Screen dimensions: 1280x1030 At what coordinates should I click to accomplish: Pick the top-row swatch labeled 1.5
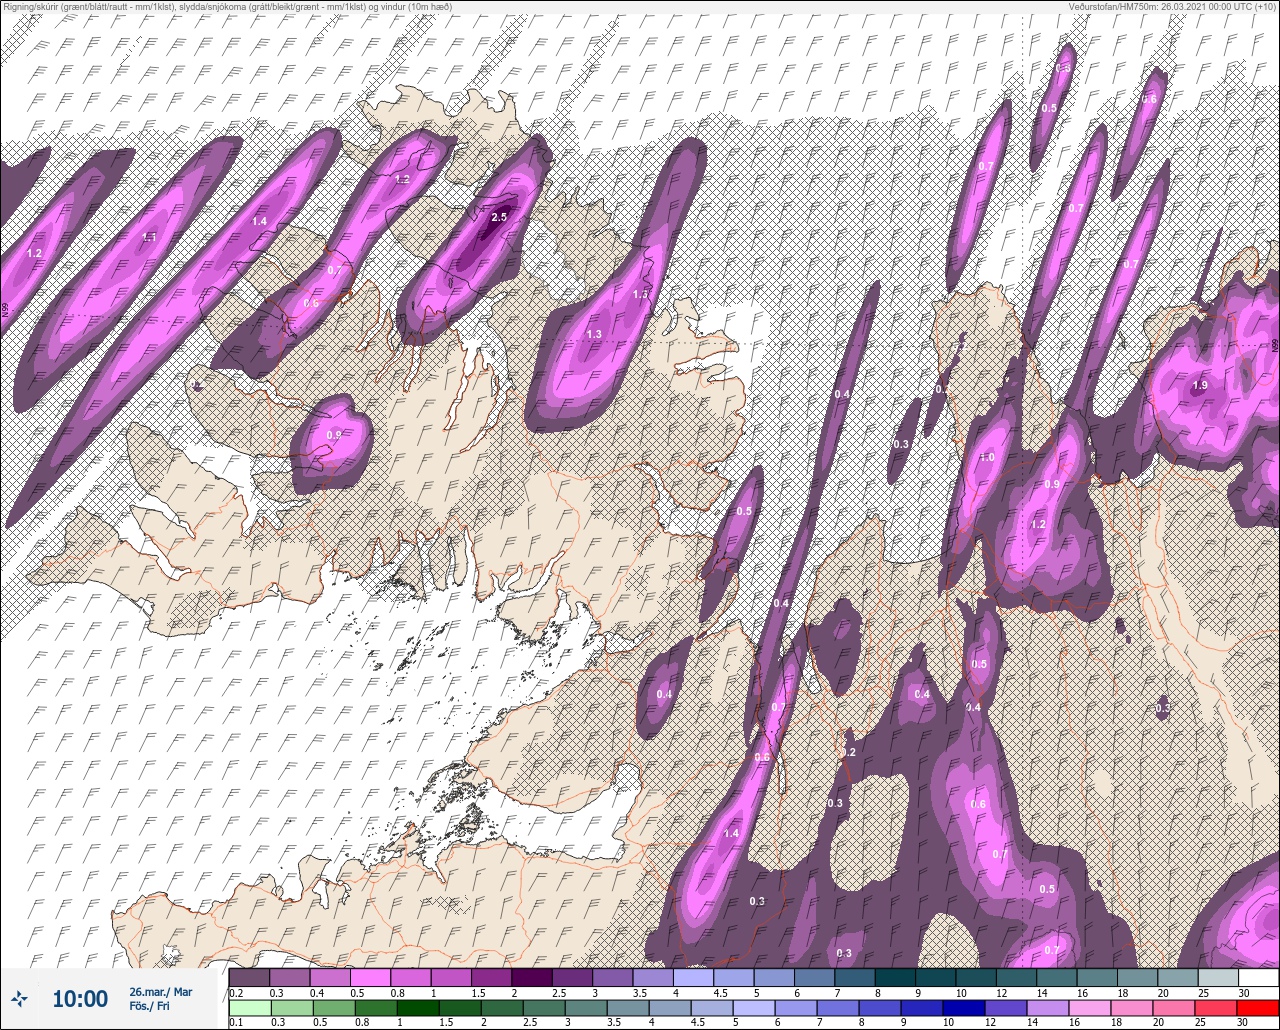tap(491, 977)
